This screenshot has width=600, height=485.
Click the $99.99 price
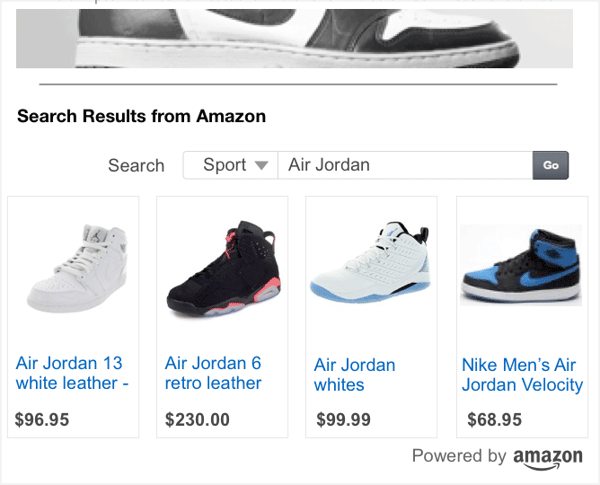tap(342, 419)
